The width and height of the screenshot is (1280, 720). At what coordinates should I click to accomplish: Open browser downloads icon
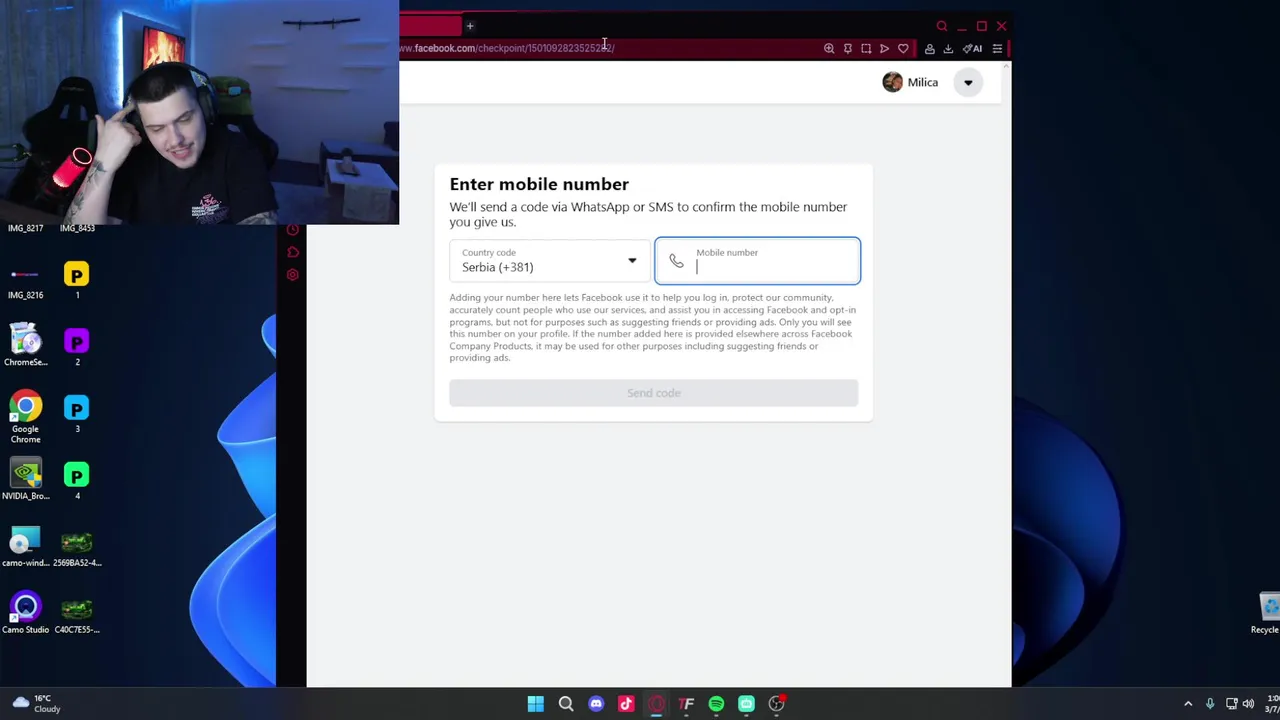pos(948,48)
